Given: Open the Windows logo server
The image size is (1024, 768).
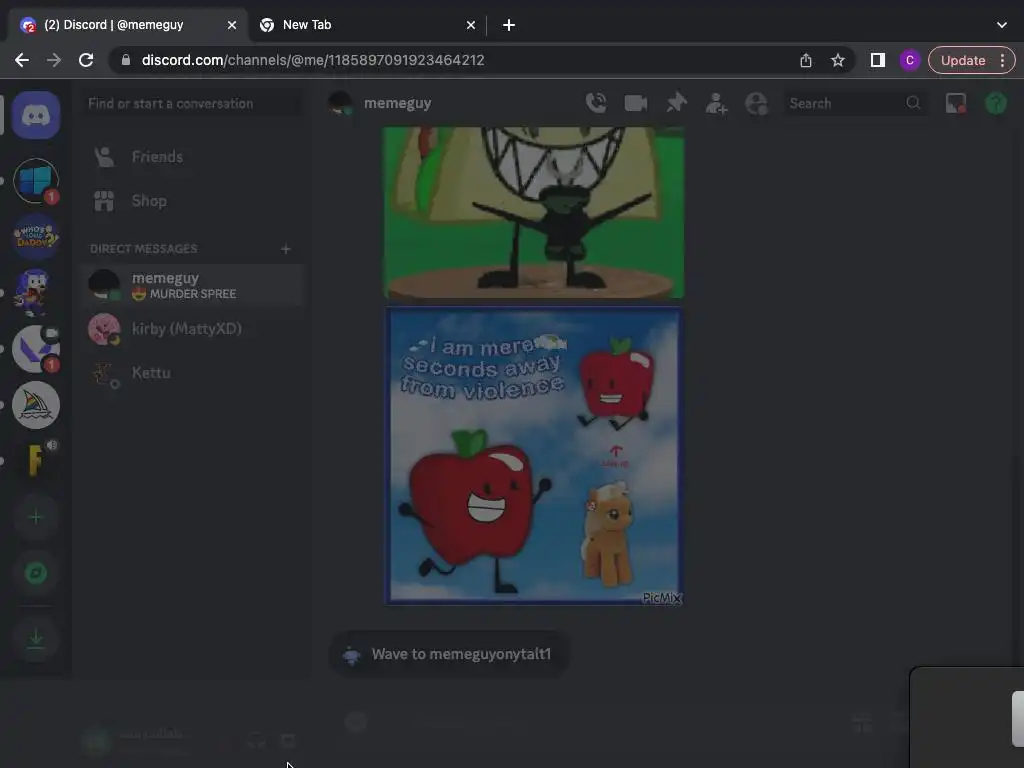Looking at the screenshot, I should pyautogui.click(x=36, y=181).
